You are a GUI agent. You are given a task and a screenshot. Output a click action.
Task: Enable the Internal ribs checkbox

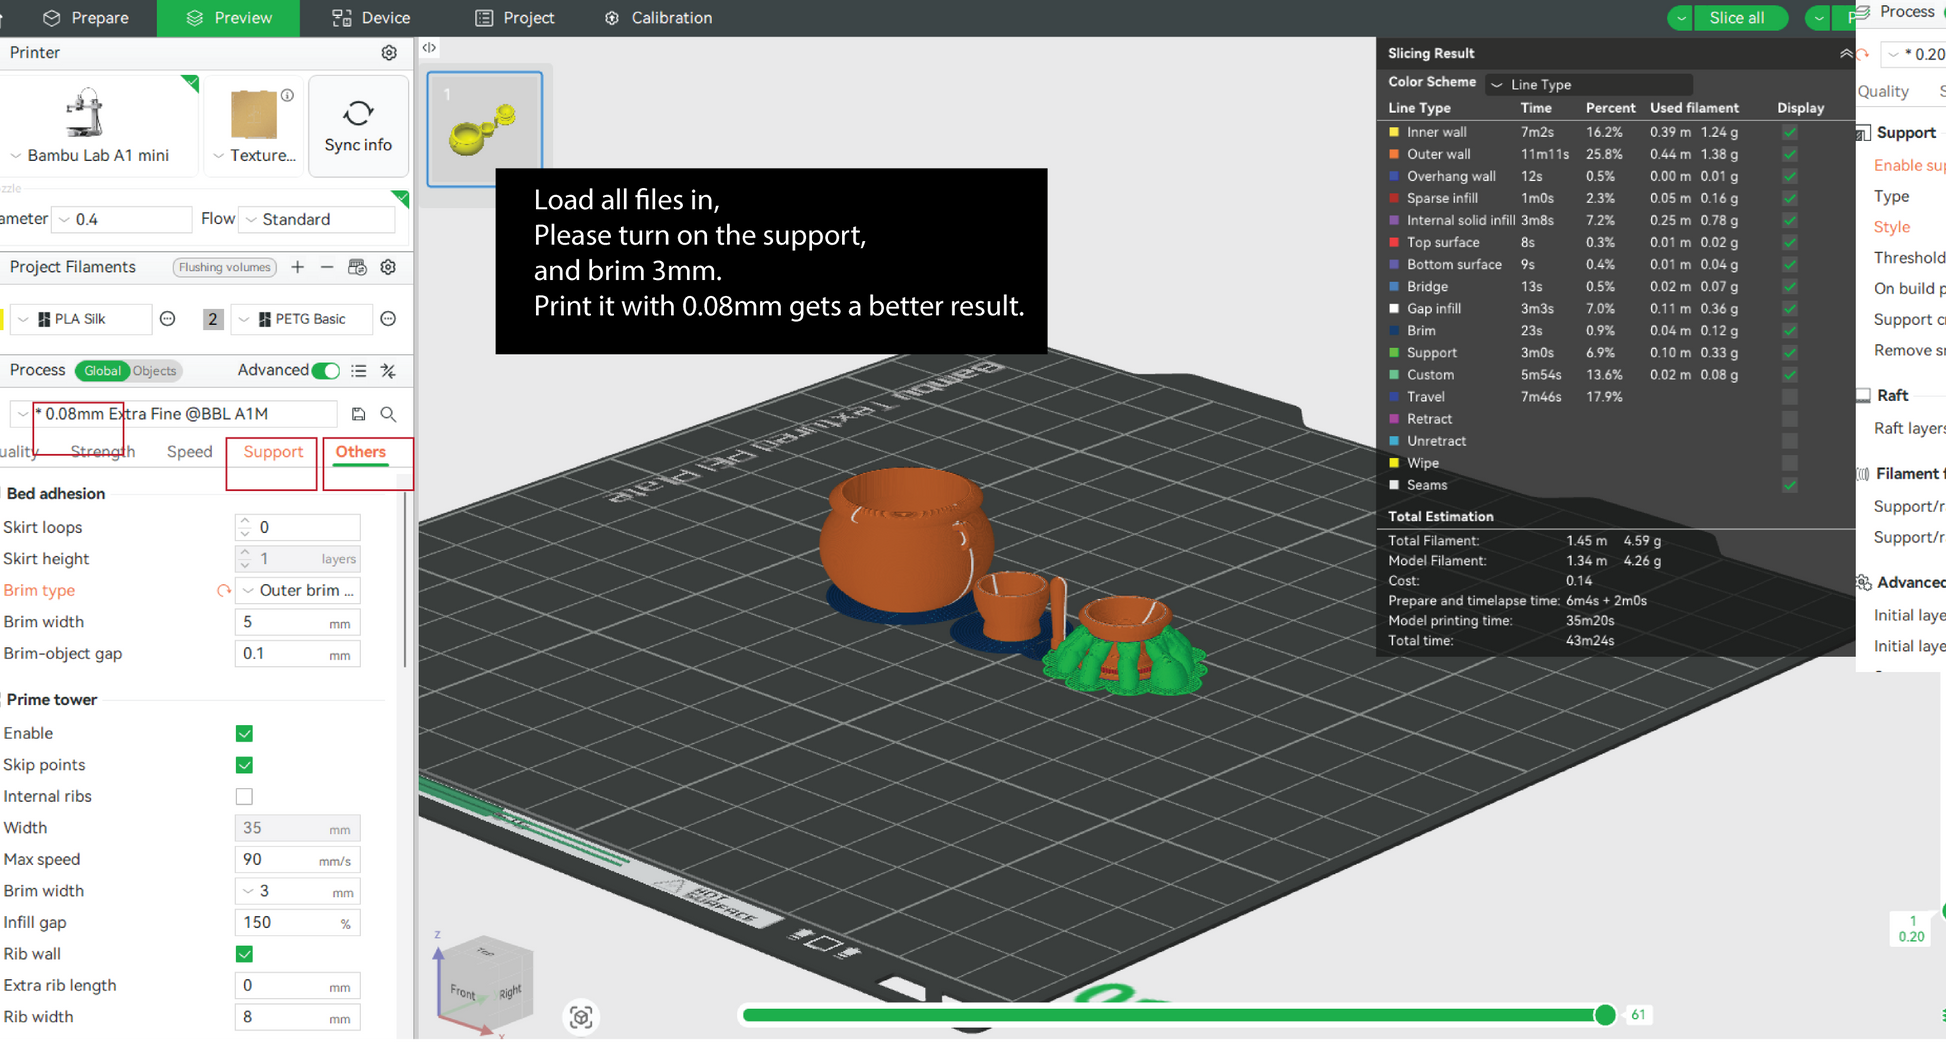[x=244, y=797]
